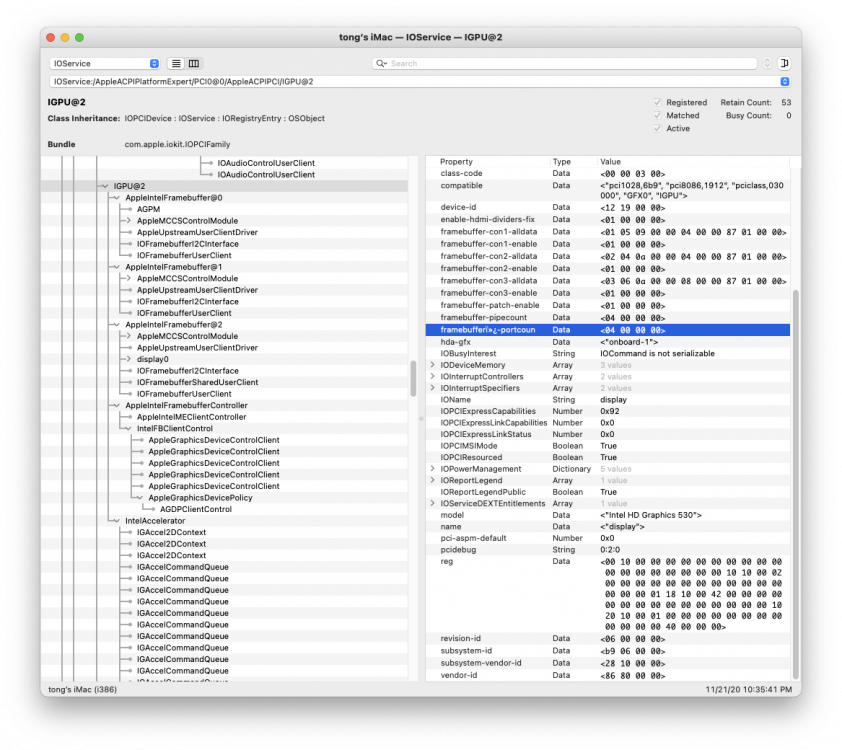Minimize window with yellow button
This screenshot has height=750, width=842.
[65, 38]
